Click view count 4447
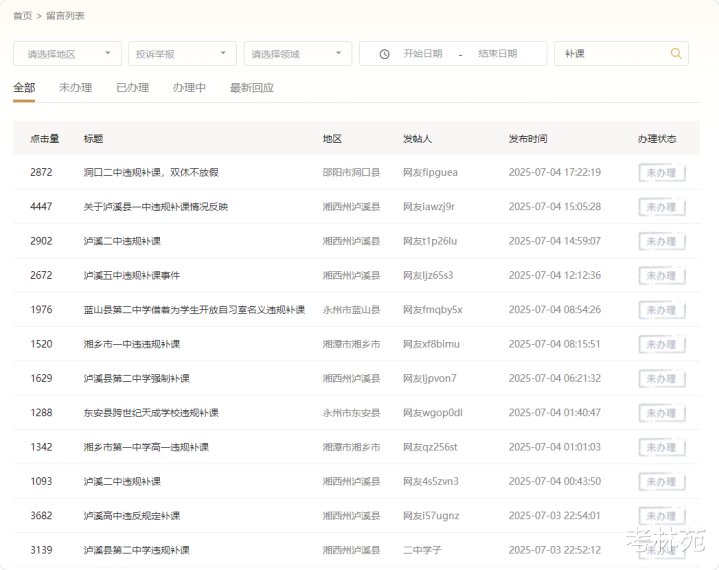Image resolution: width=719 pixels, height=570 pixels. point(41,207)
